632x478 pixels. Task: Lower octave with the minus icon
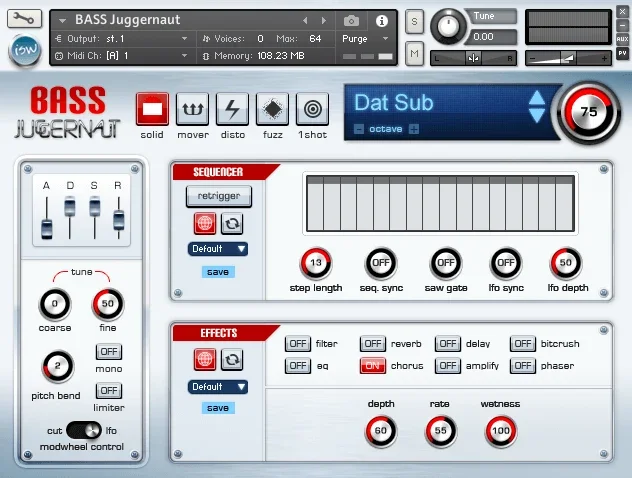coord(359,129)
